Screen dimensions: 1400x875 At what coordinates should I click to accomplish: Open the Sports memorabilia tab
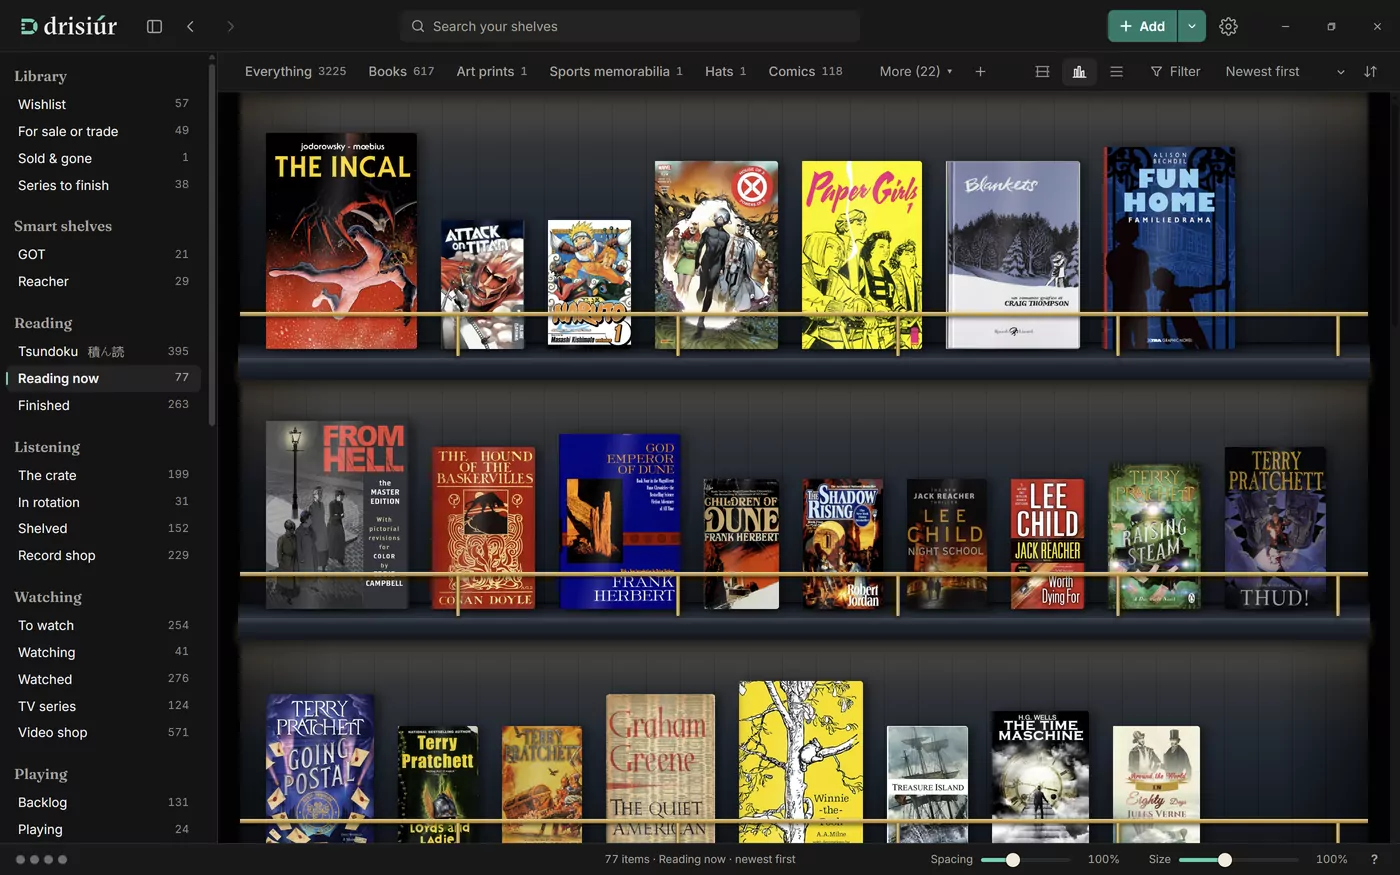[x=616, y=72]
